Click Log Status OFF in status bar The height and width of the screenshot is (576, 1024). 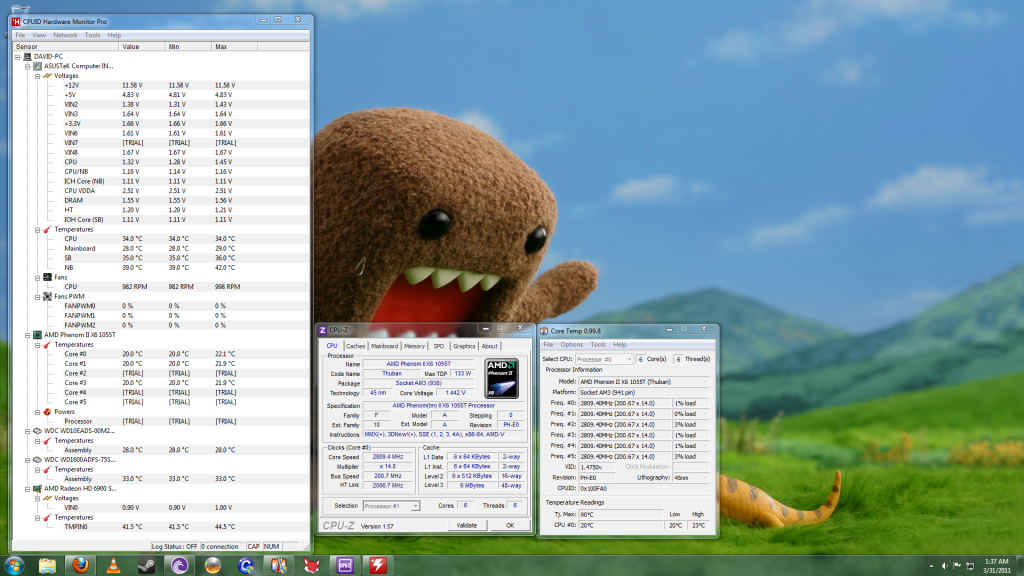tap(174, 546)
